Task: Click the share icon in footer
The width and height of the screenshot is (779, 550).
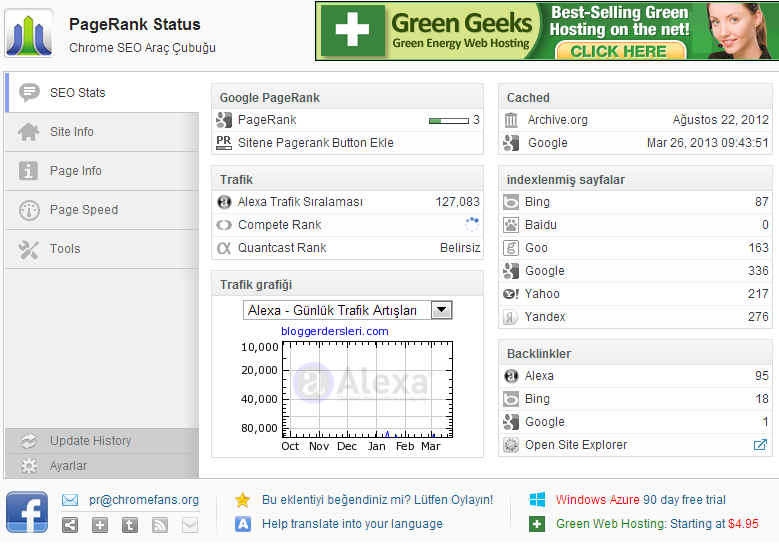Action: (70, 525)
